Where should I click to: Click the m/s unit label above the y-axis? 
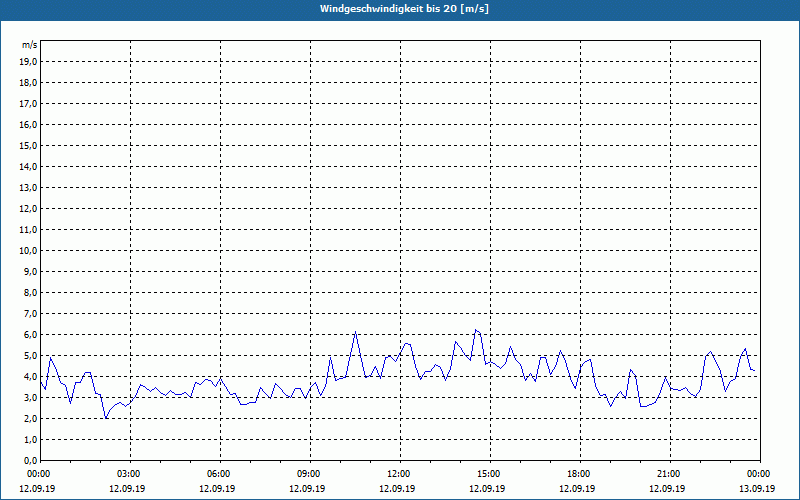tap(30, 45)
